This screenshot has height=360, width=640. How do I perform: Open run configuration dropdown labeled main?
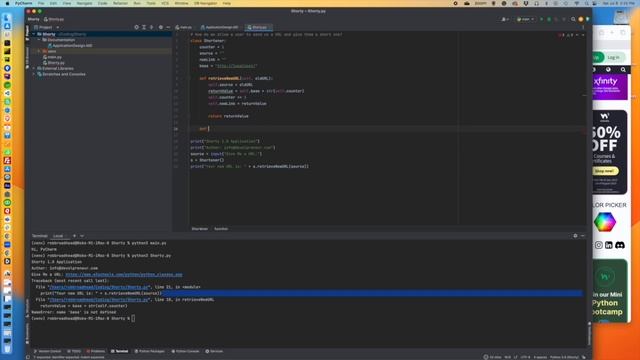coord(525,19)
